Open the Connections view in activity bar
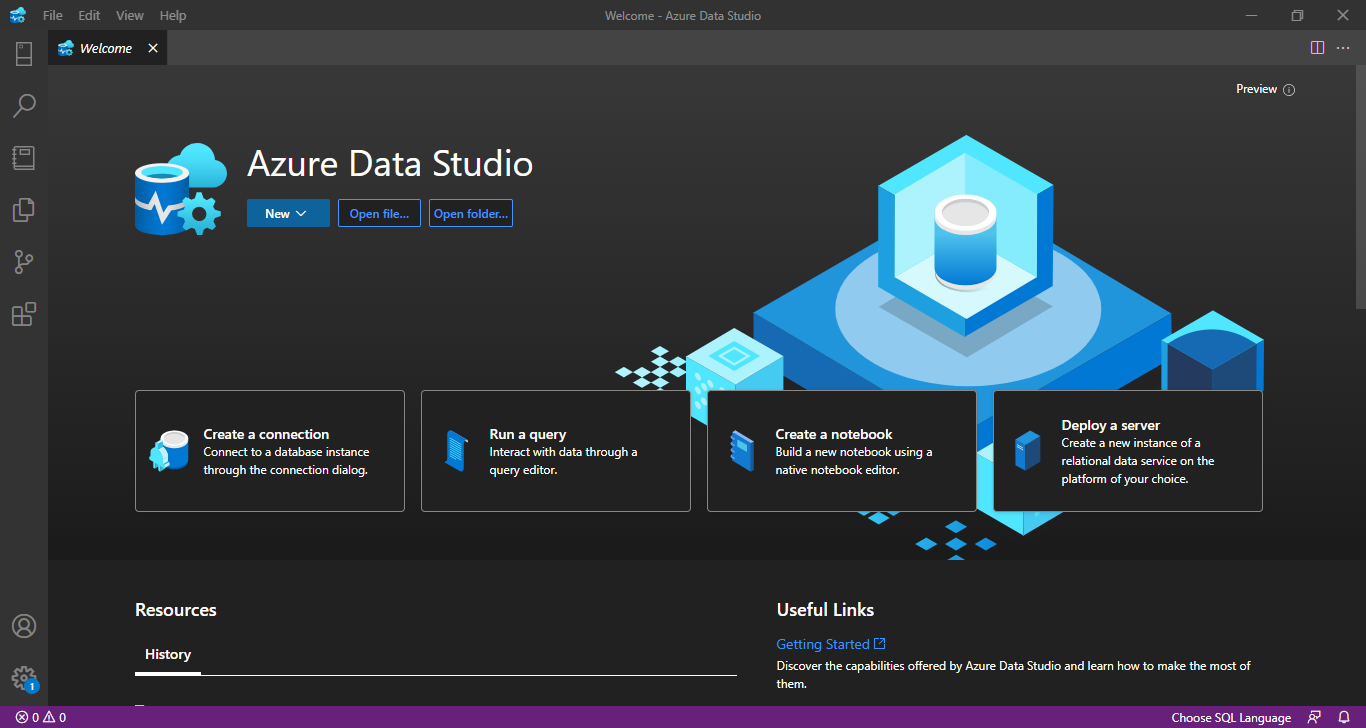 (24, 53)
